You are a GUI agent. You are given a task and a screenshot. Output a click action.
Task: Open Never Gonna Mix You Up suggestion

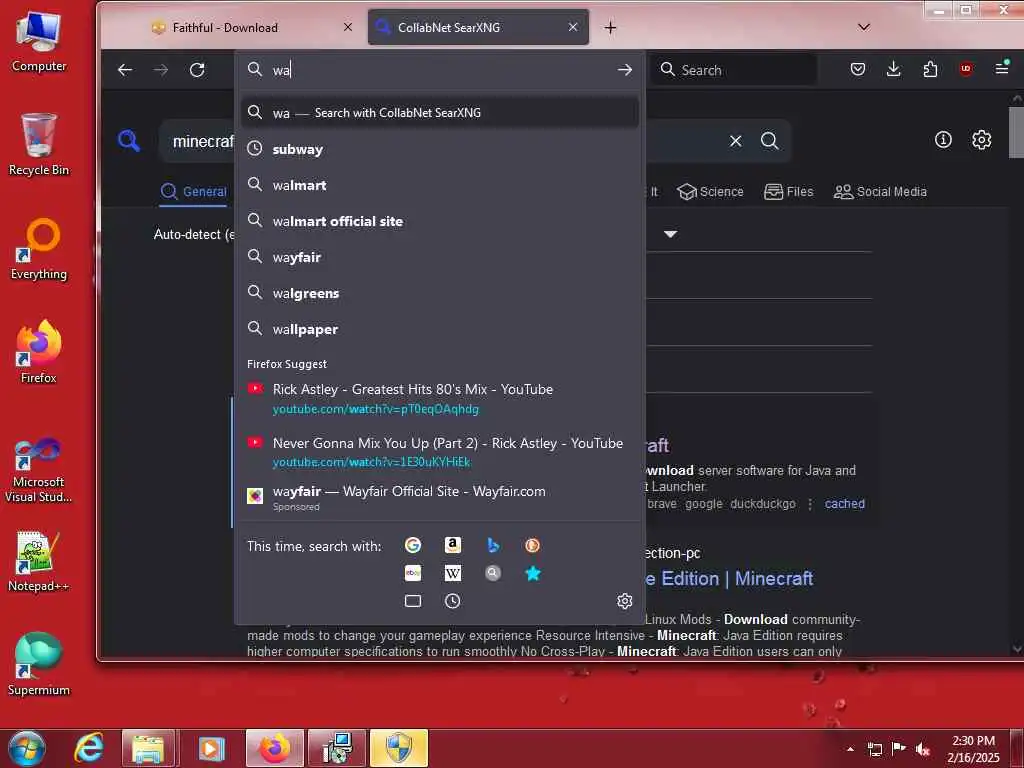coord(440,452)
